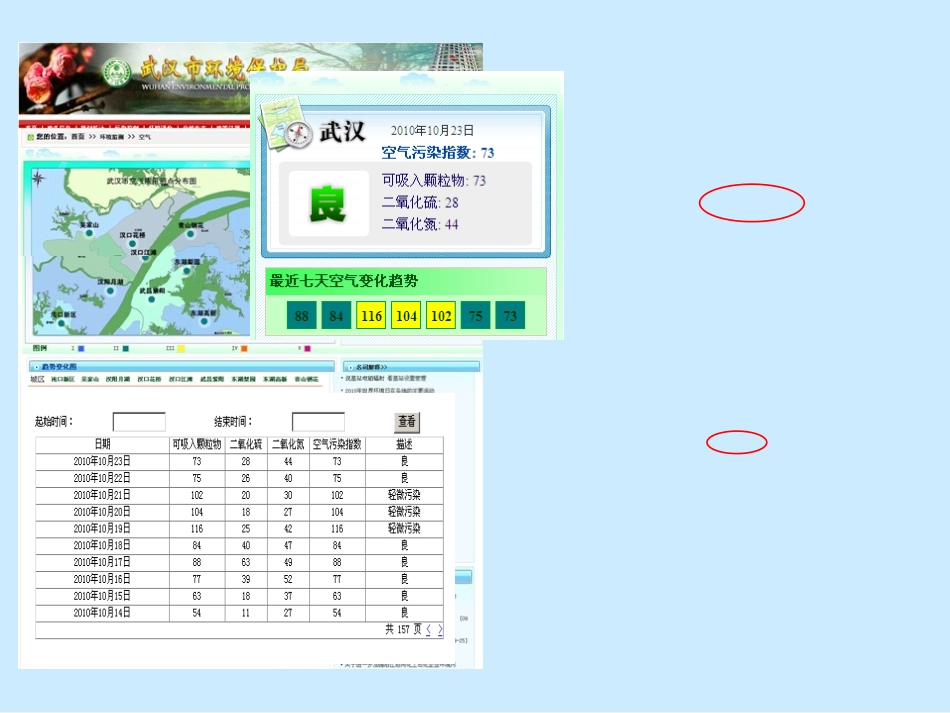Go to next table page arrow
Viewport: 950px width, 713px height.
pyautogui.click(x=440, y=629)
